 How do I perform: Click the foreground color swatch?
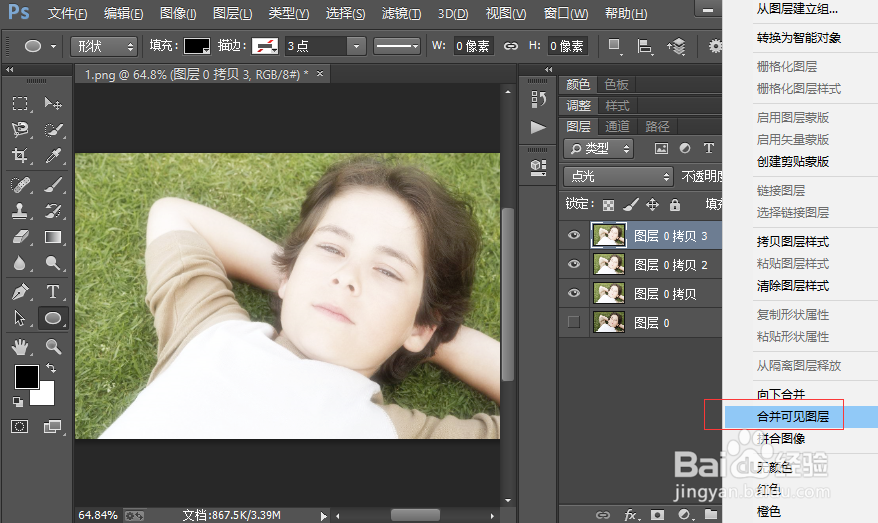tap(26, 377)
